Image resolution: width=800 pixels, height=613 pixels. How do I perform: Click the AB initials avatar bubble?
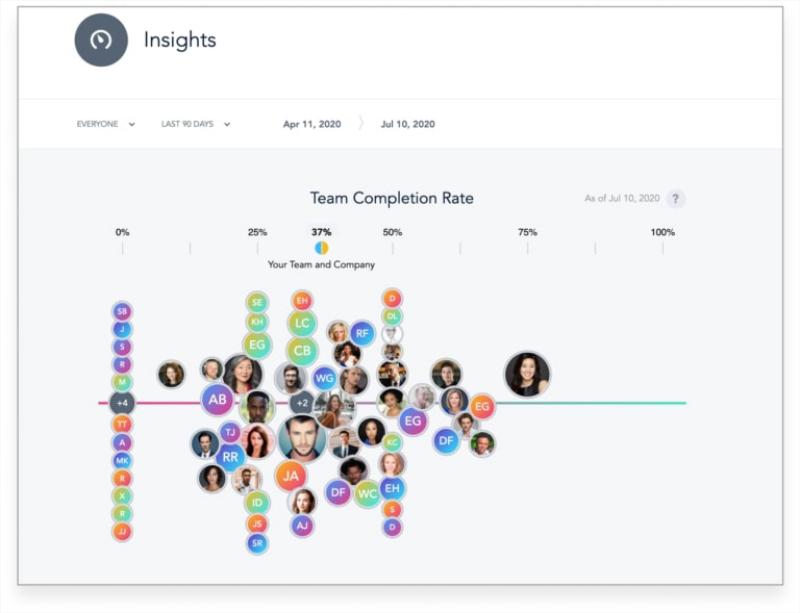click(217, 400)
